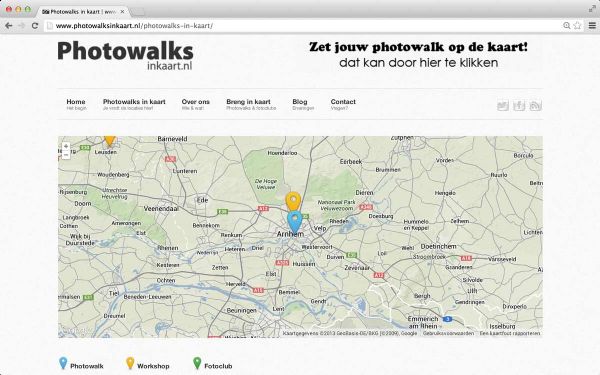Click the blue Photowalk marker at Arnhem
The width and height of the screenshot is (600, 375).
tap(294, 222)
